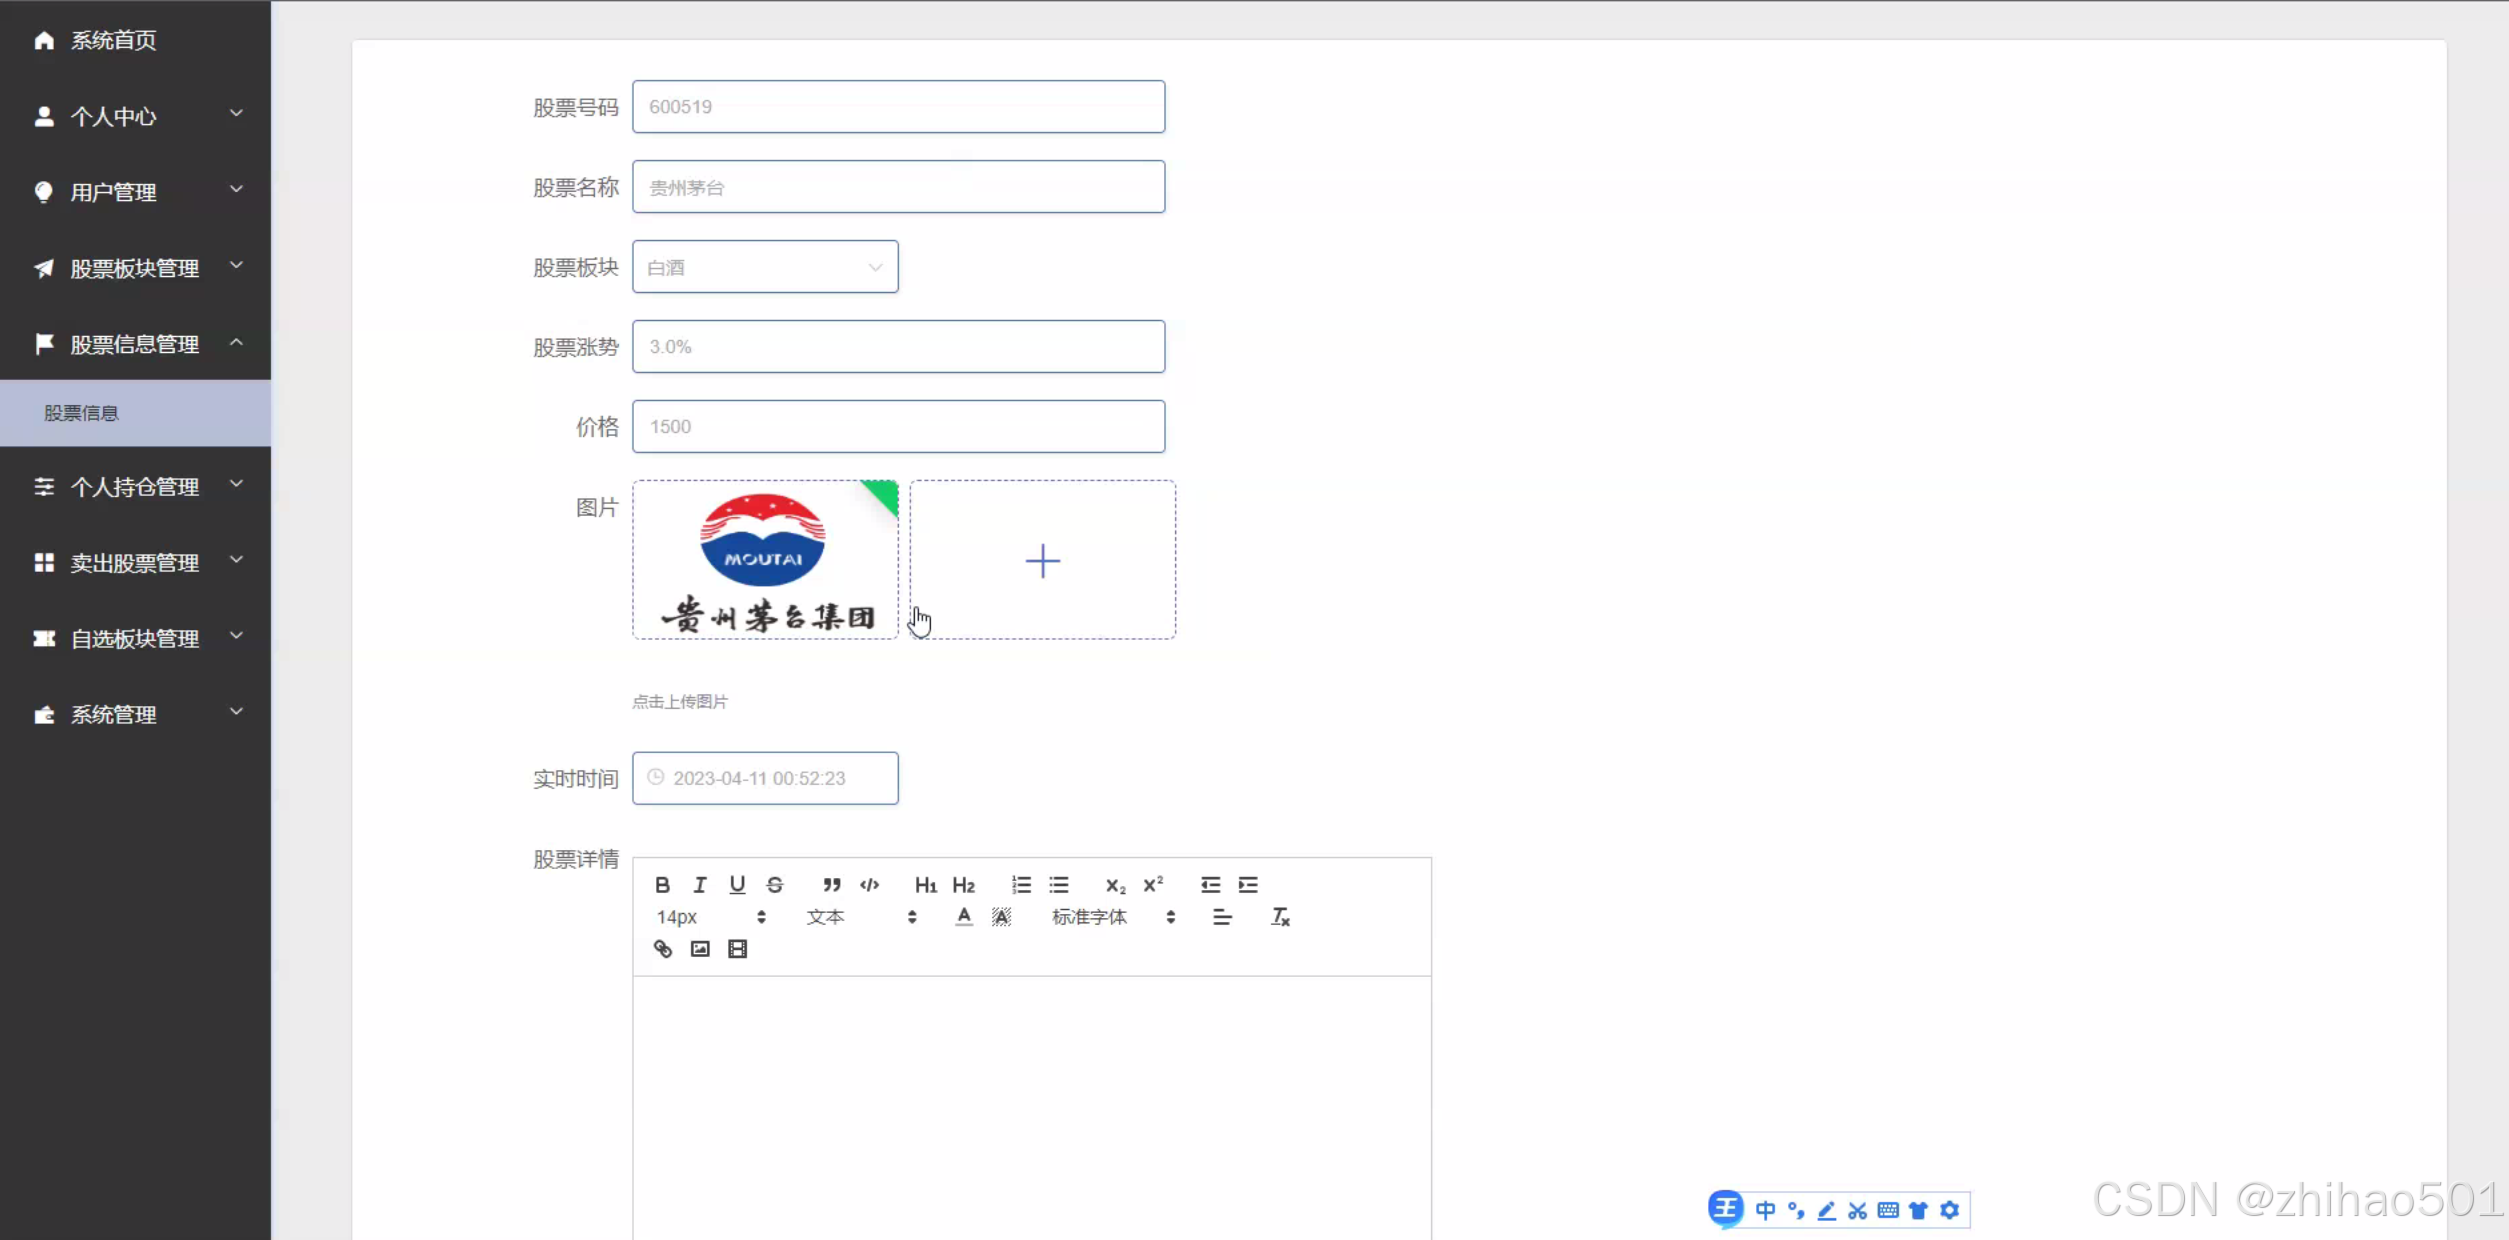
Task: Insert a video into editor
Action: click(x=737, y=949)
